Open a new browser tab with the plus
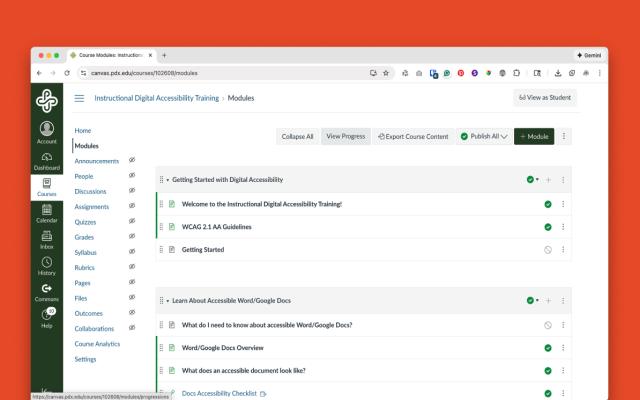Screen dimensions: 640x400 coord(164,55)
